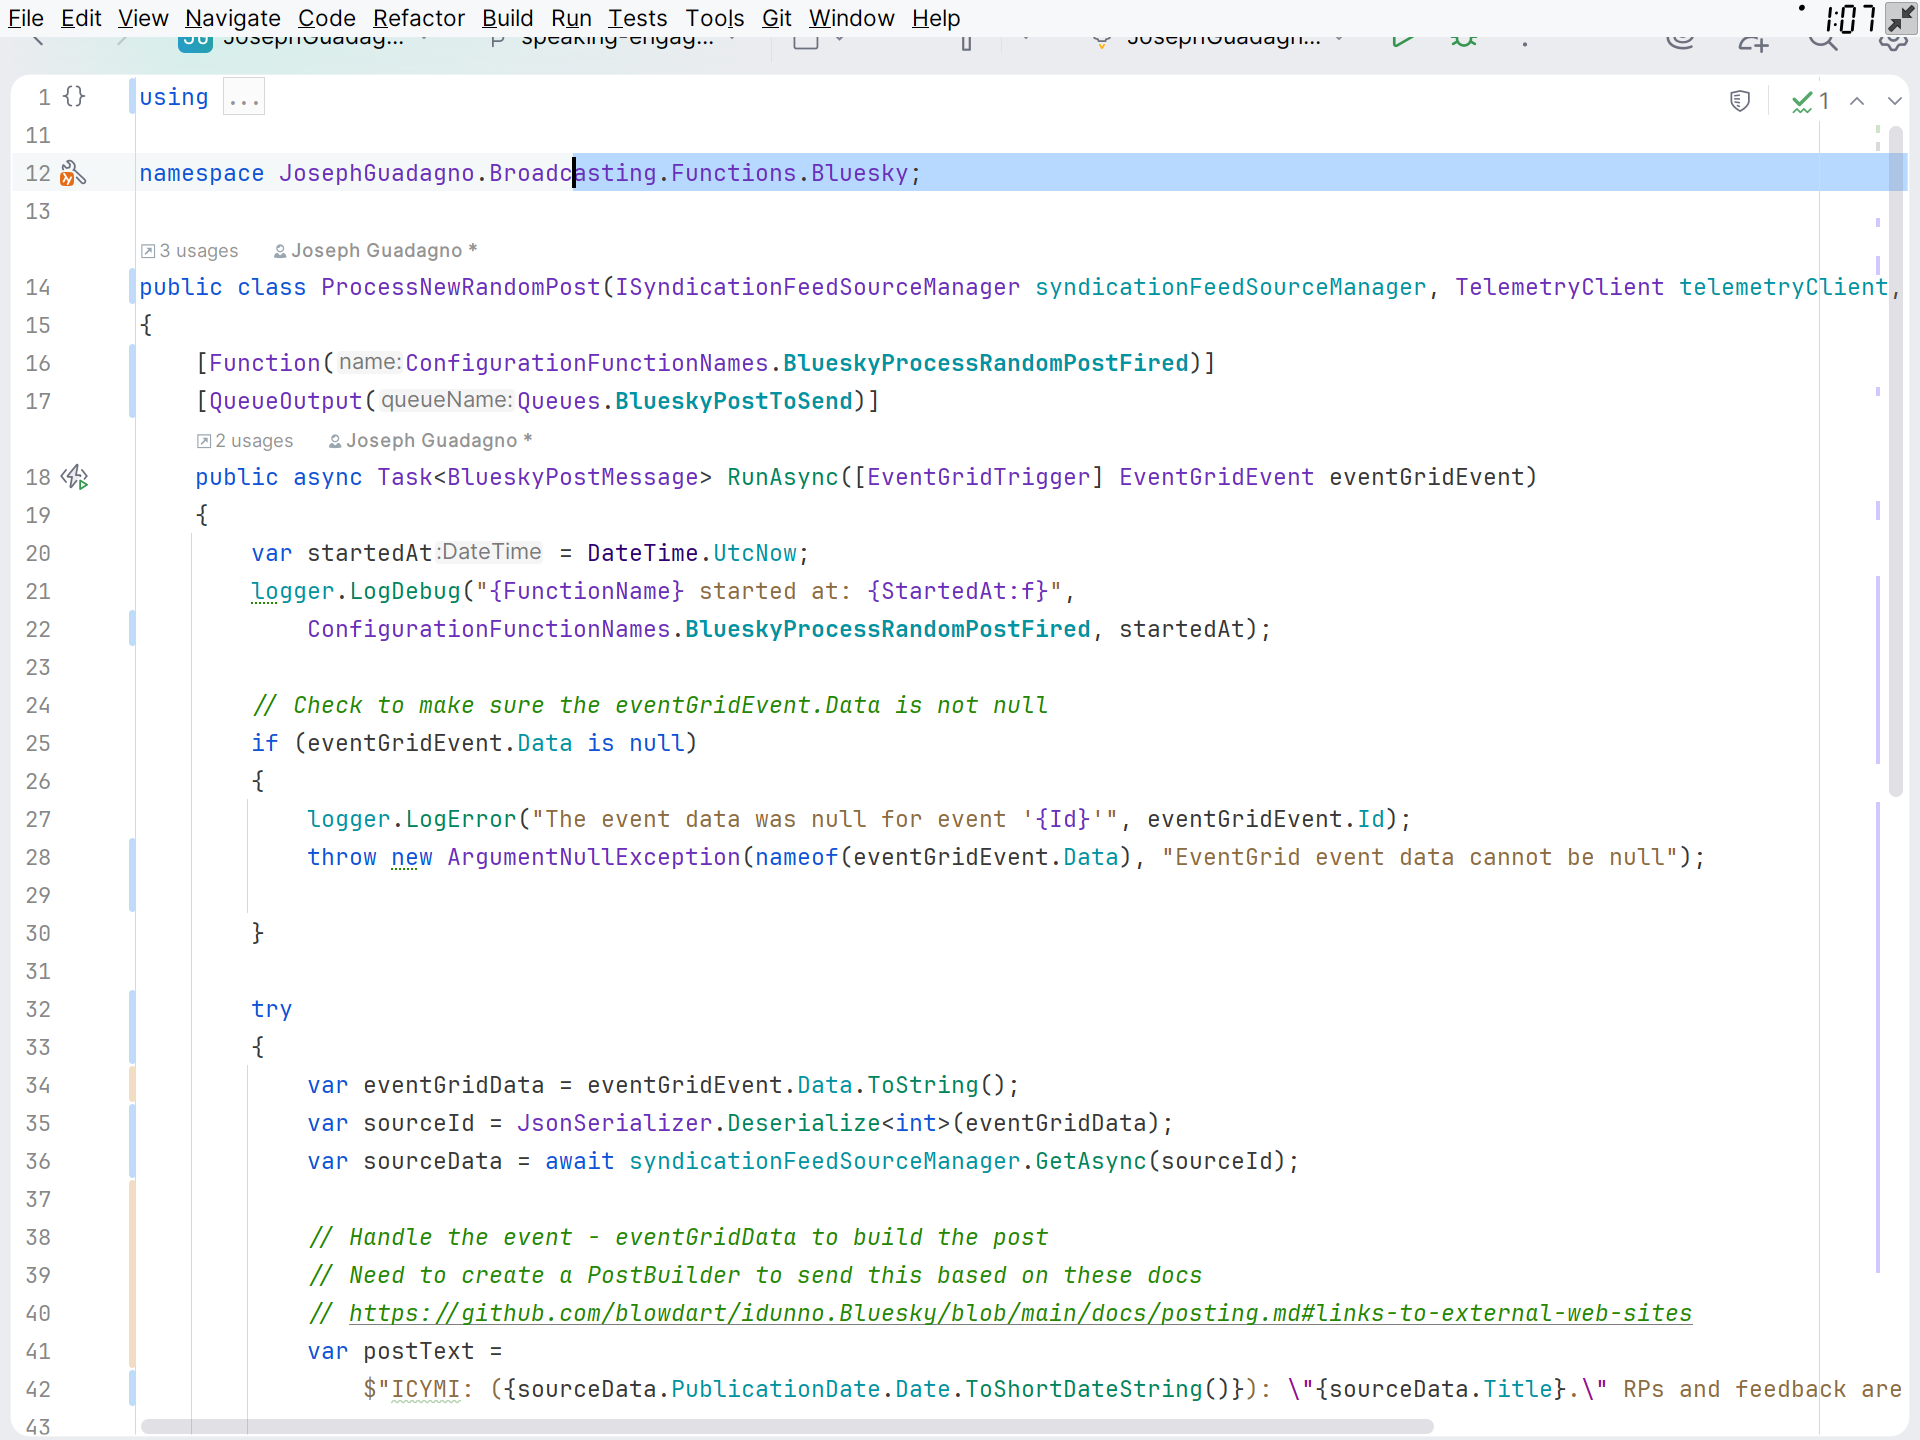Run the project with the green run button
This screenshot has width=1920, height=1440.
(1402, 42)
